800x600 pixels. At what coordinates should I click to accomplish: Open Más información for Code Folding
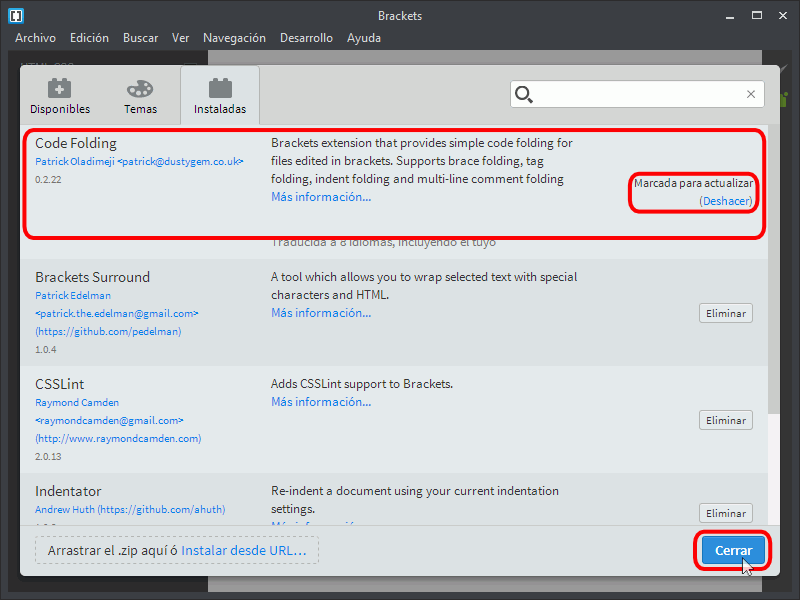[321, 197]
